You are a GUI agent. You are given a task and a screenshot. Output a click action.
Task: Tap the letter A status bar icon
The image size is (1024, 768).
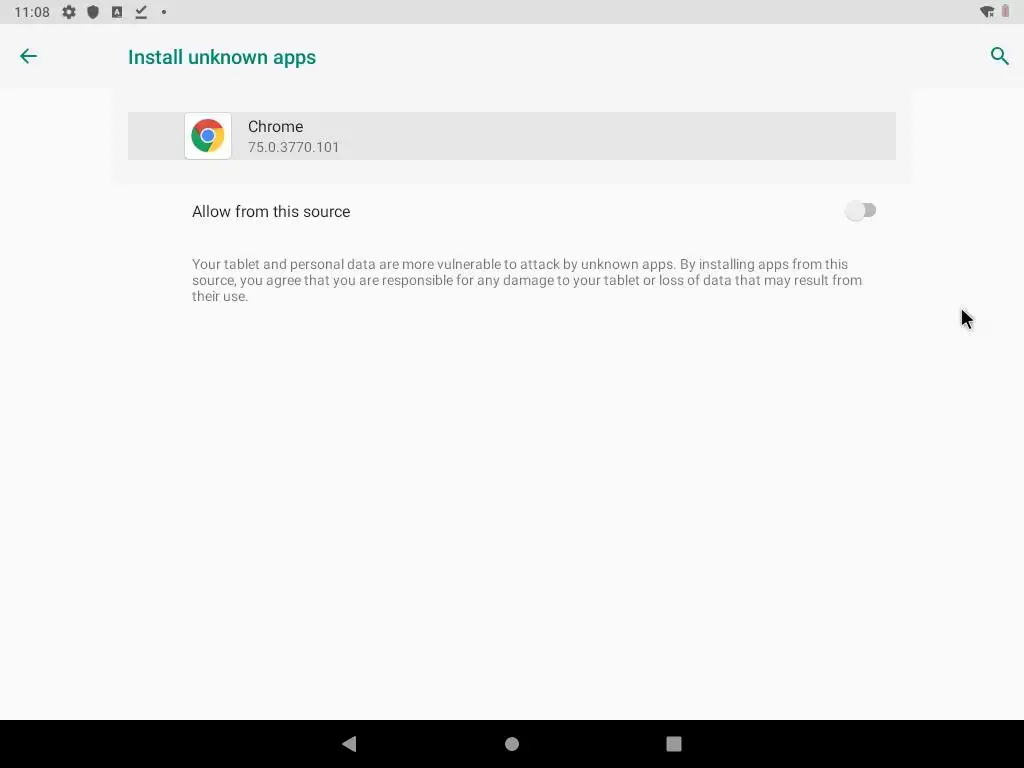pos(117,12)
